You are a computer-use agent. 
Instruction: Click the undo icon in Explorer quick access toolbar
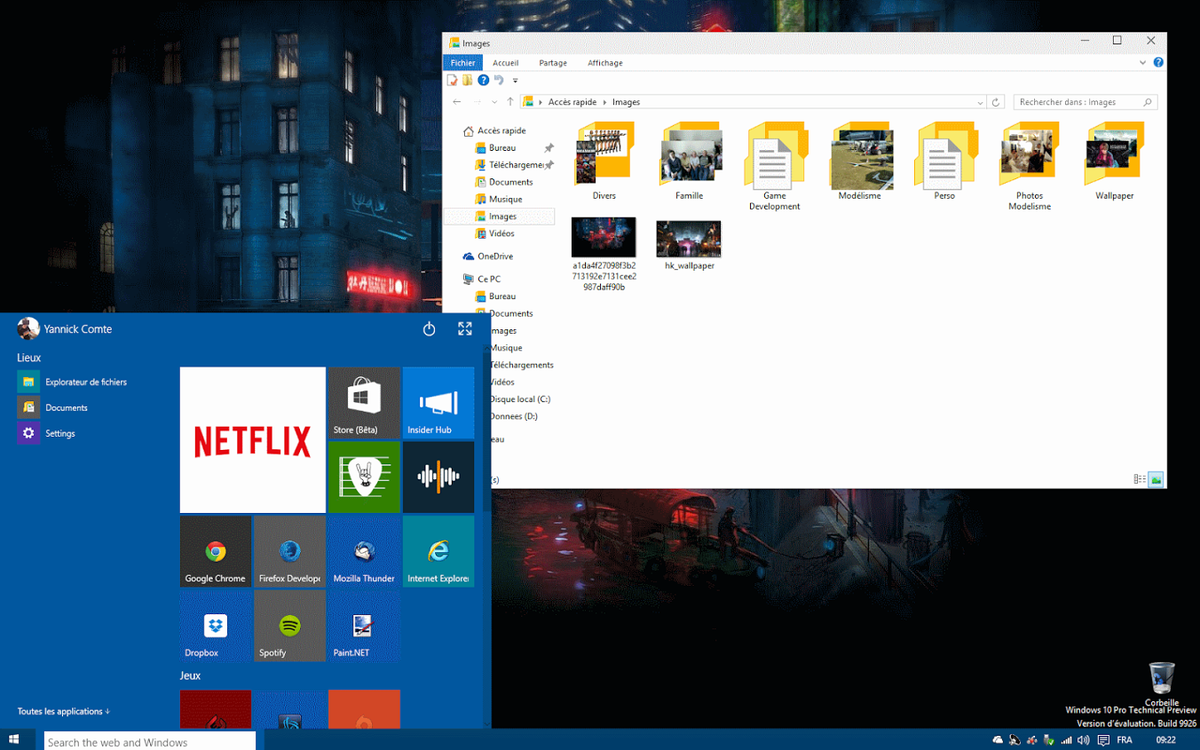pos(499,80)
